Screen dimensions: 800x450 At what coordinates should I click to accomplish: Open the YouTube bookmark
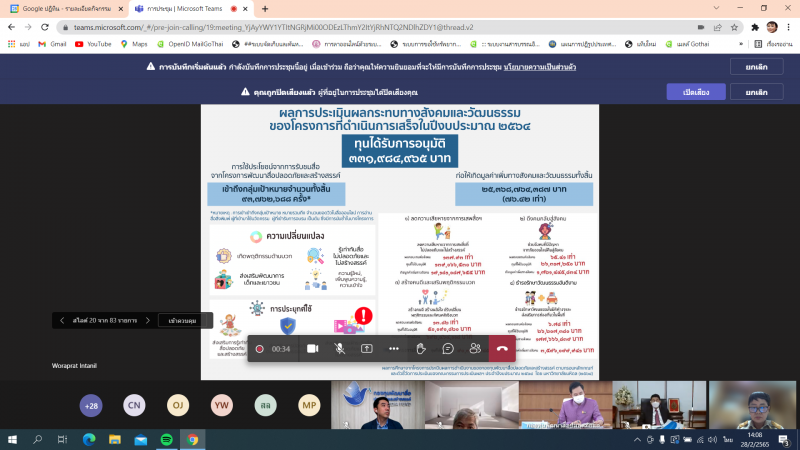pyautogui.click(x=93, y=44)
